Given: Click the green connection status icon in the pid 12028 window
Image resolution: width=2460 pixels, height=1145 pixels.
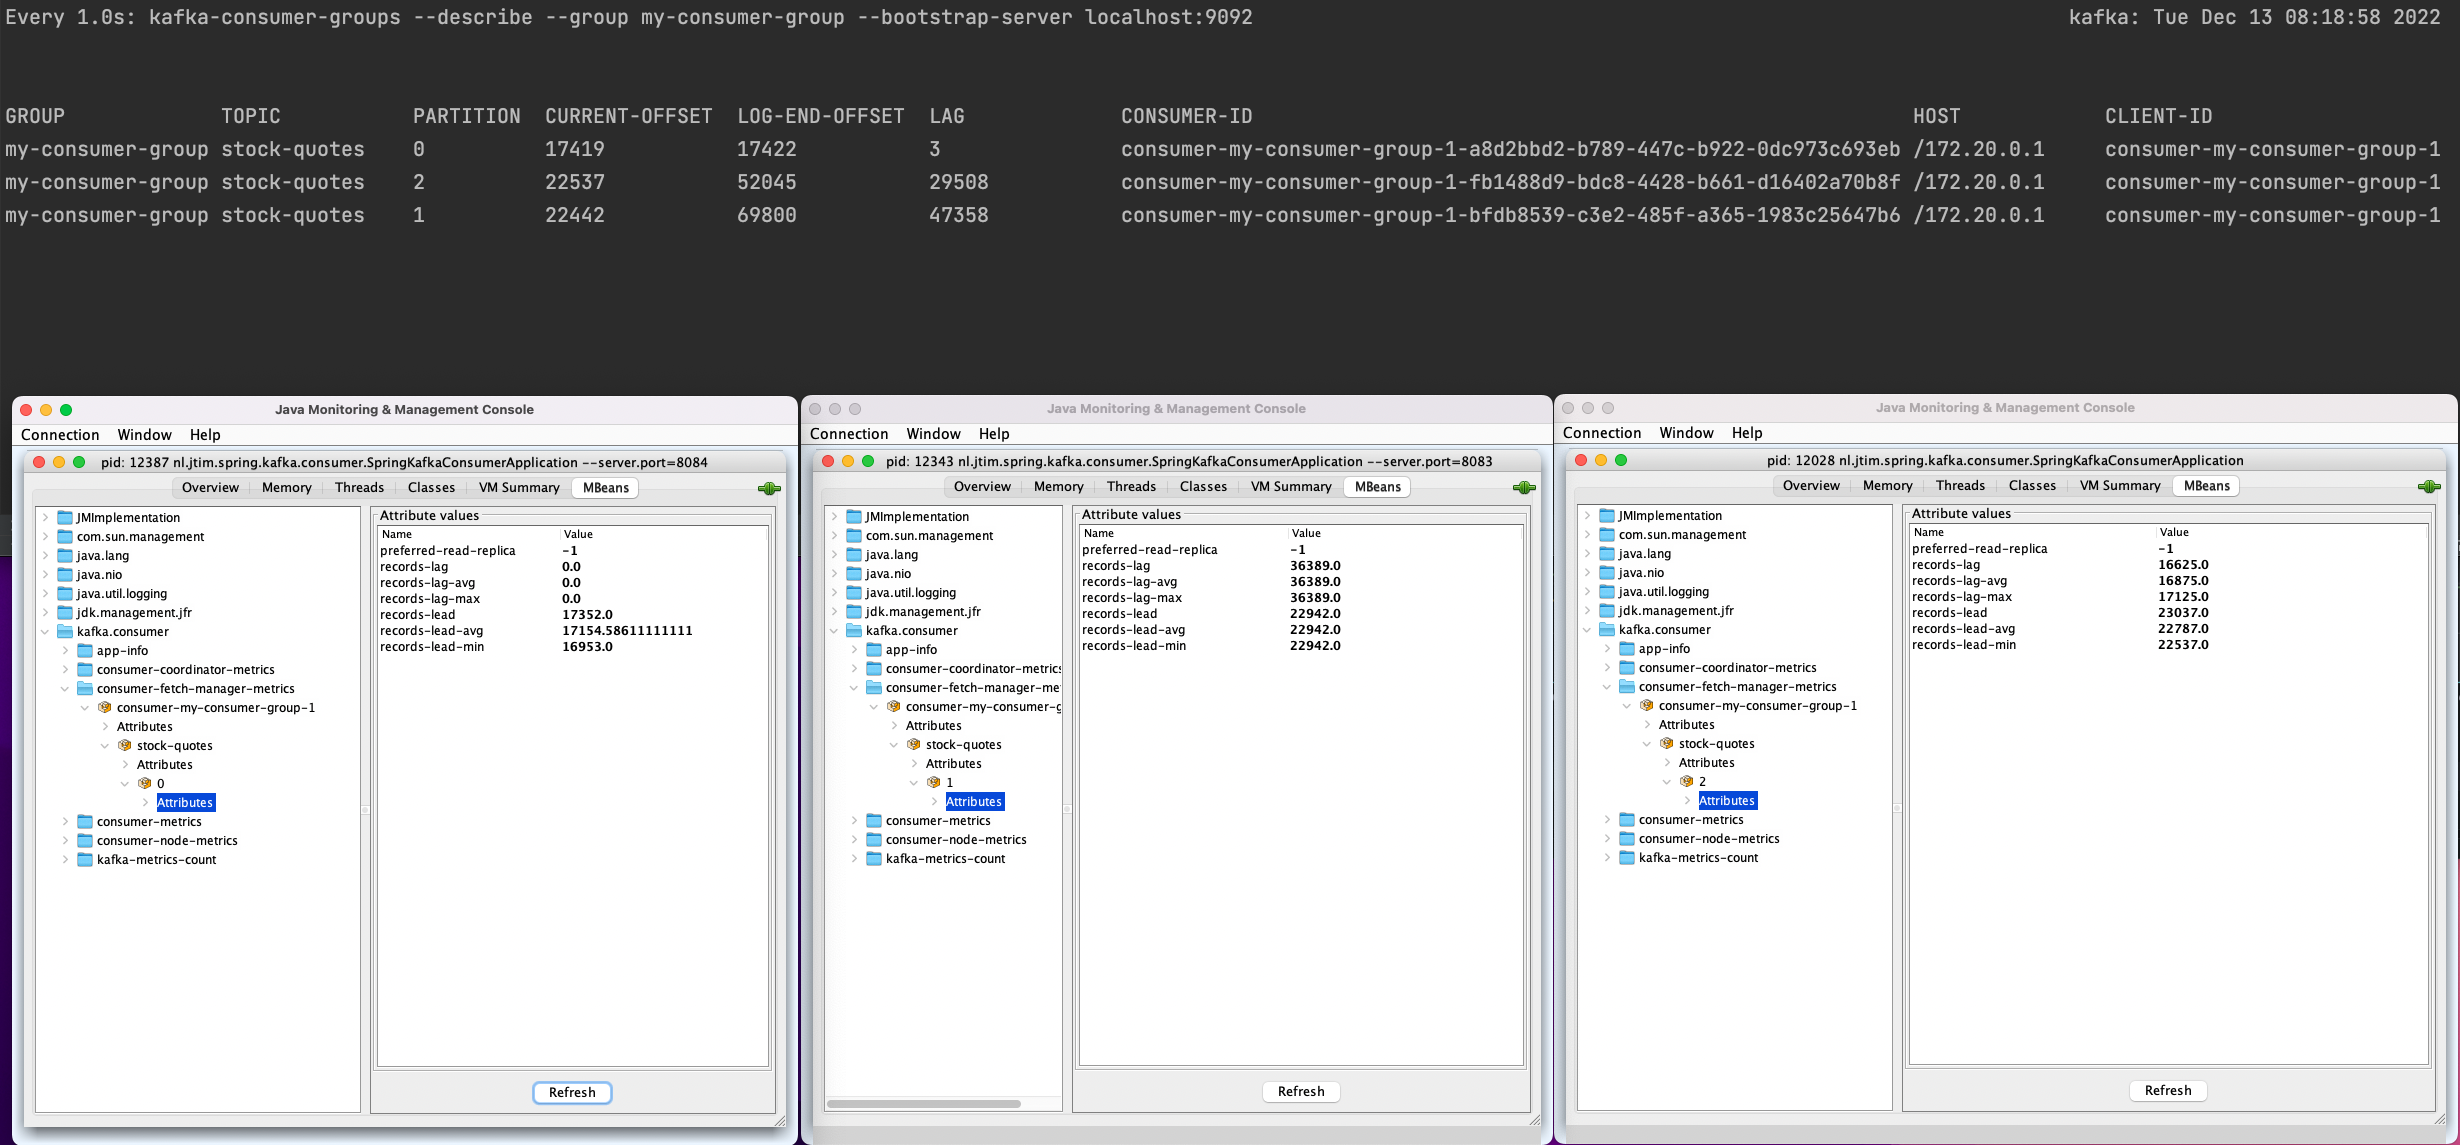Looking at the screenshot, I should tap(2429, 486).
